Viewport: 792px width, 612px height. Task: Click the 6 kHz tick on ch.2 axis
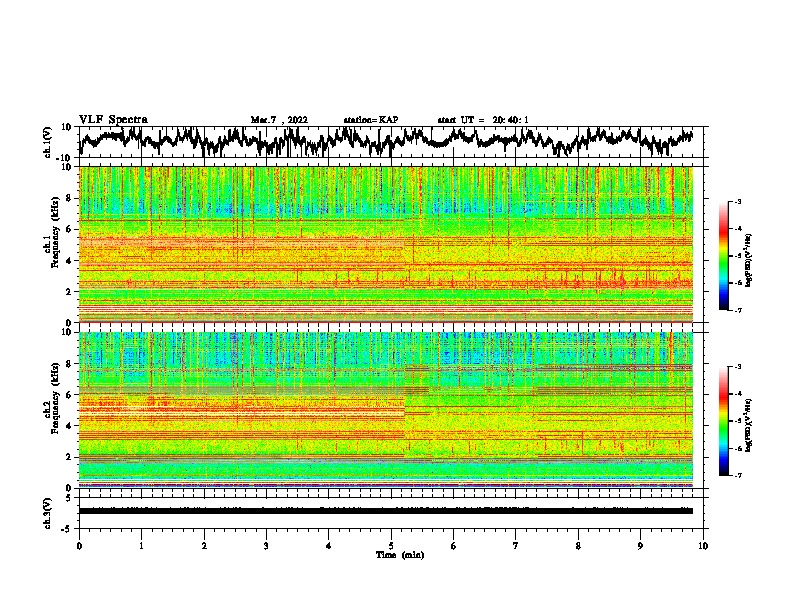70,394
